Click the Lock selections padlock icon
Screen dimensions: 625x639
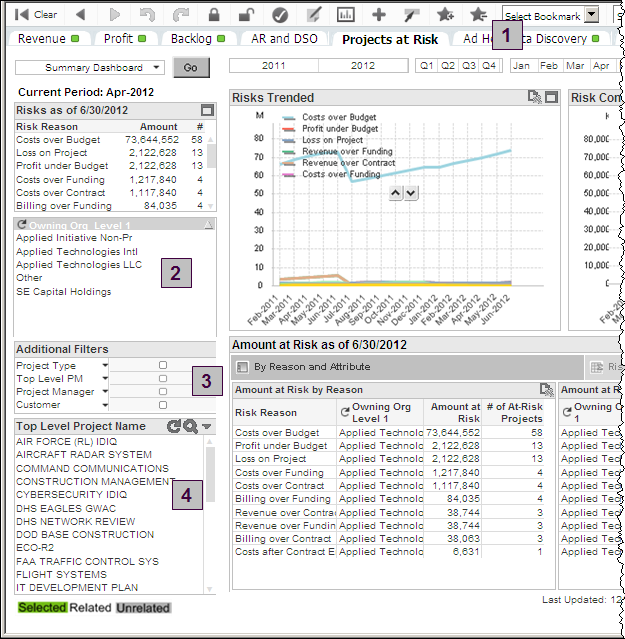(x=214, y=15)
